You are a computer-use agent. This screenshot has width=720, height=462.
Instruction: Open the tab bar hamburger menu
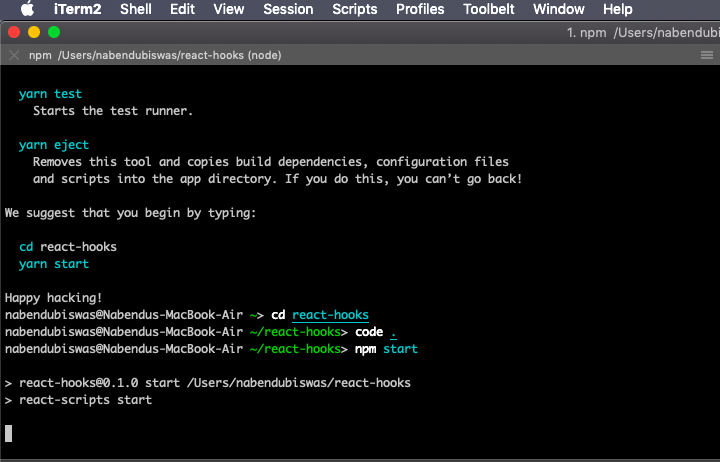[707, 55]
